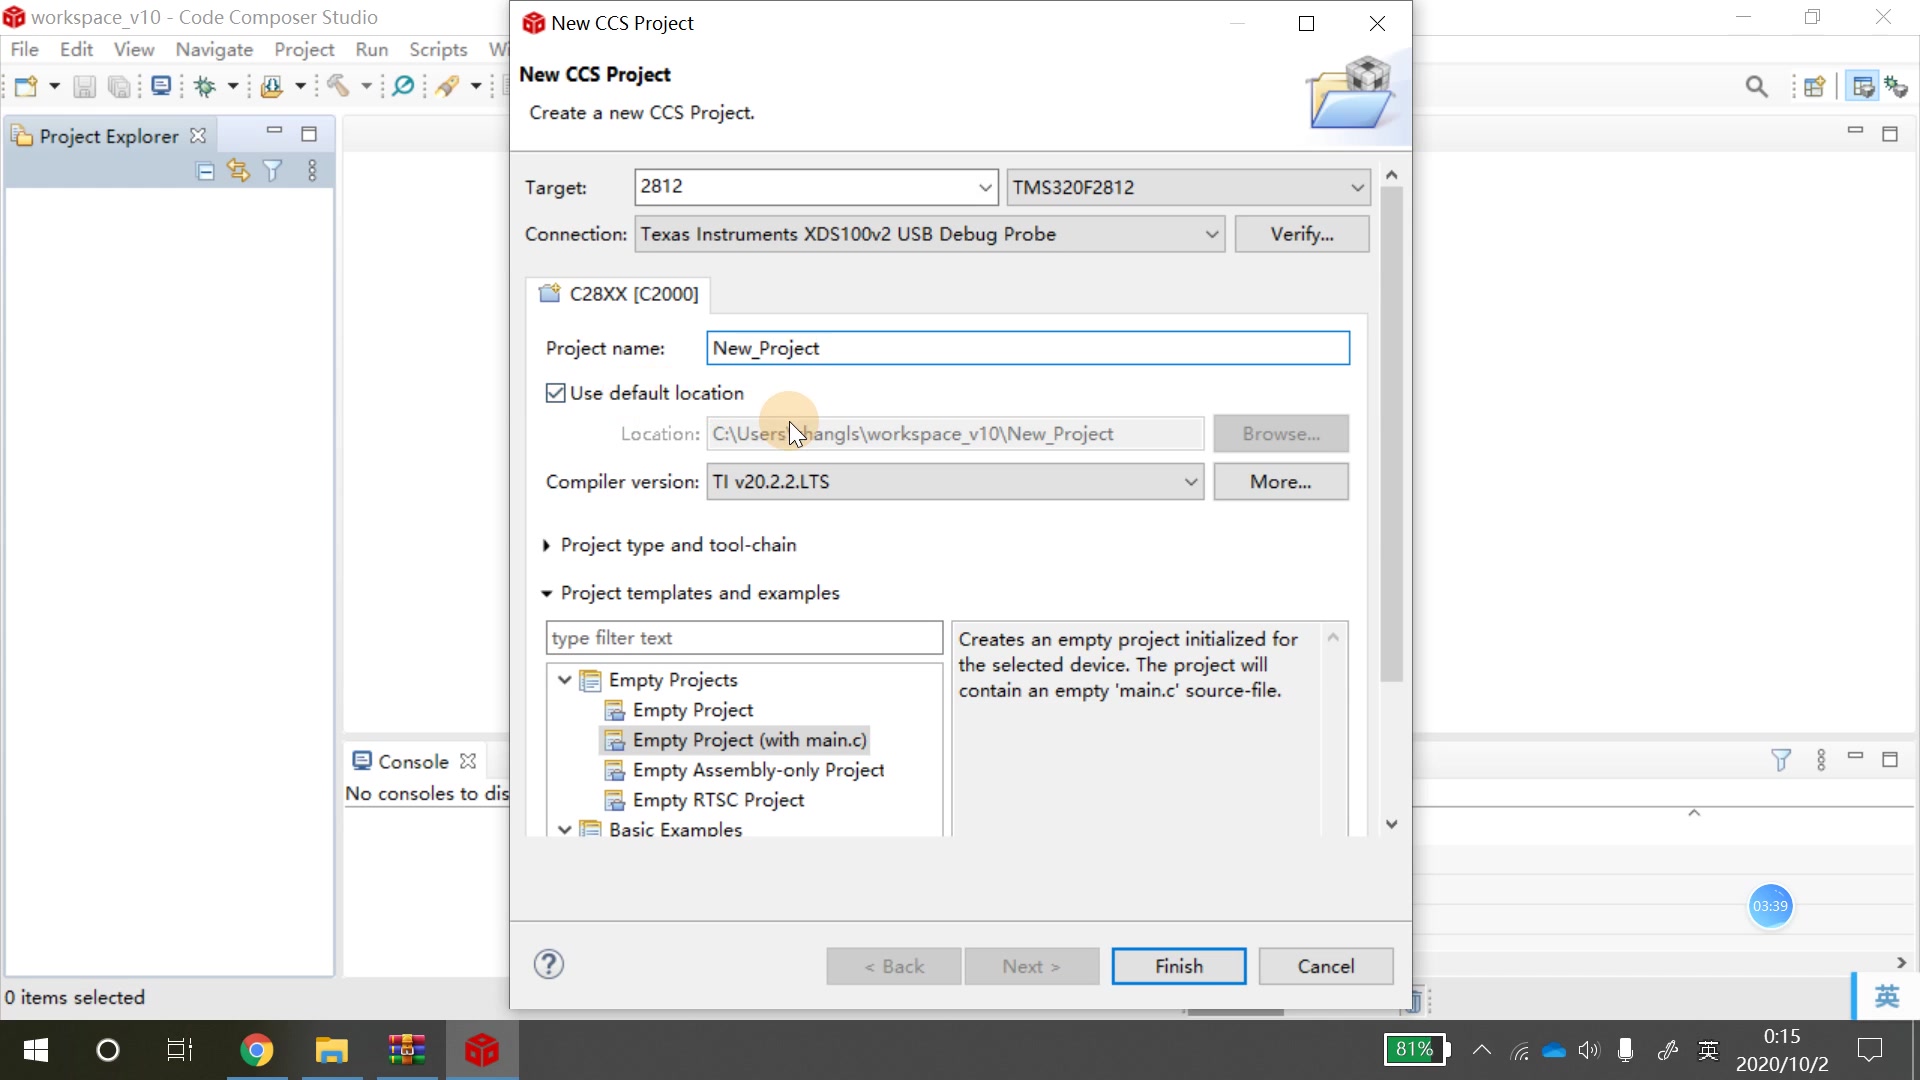Switch to the CCS Debug perspective icon
Screen dimensions: 1920x1080
point(1896,87)
